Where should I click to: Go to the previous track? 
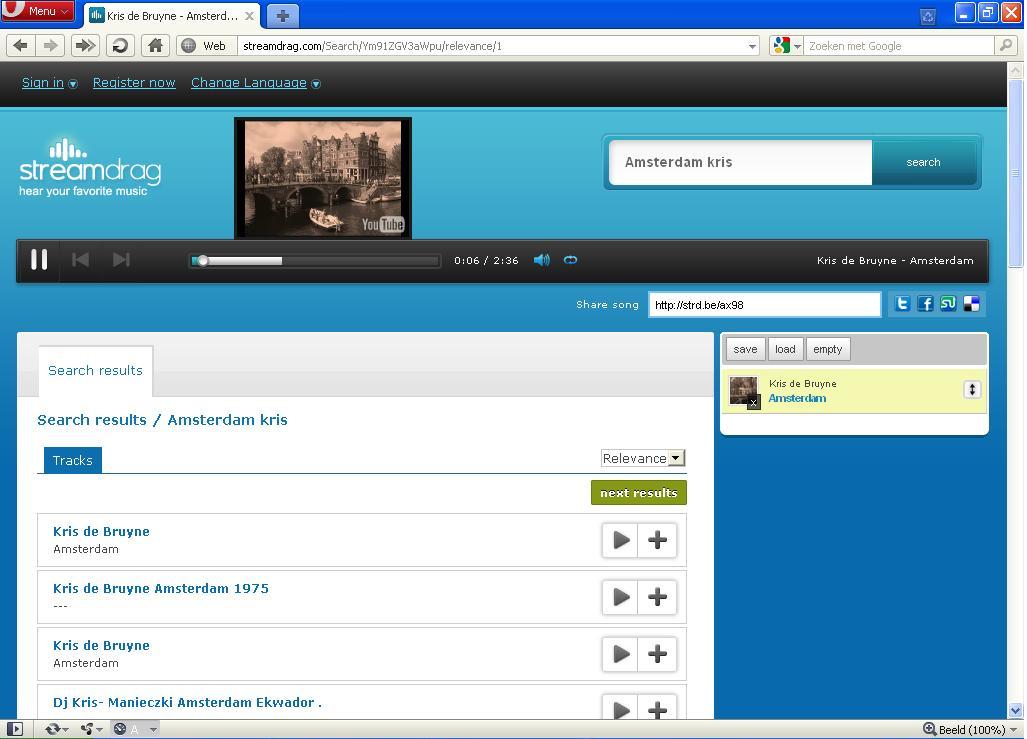point(81,260)
